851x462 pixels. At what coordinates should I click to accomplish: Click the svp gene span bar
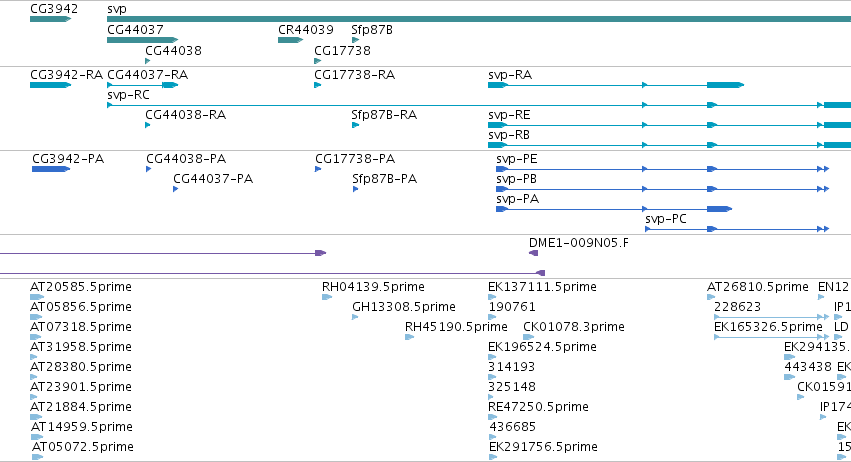pos(479,19)
